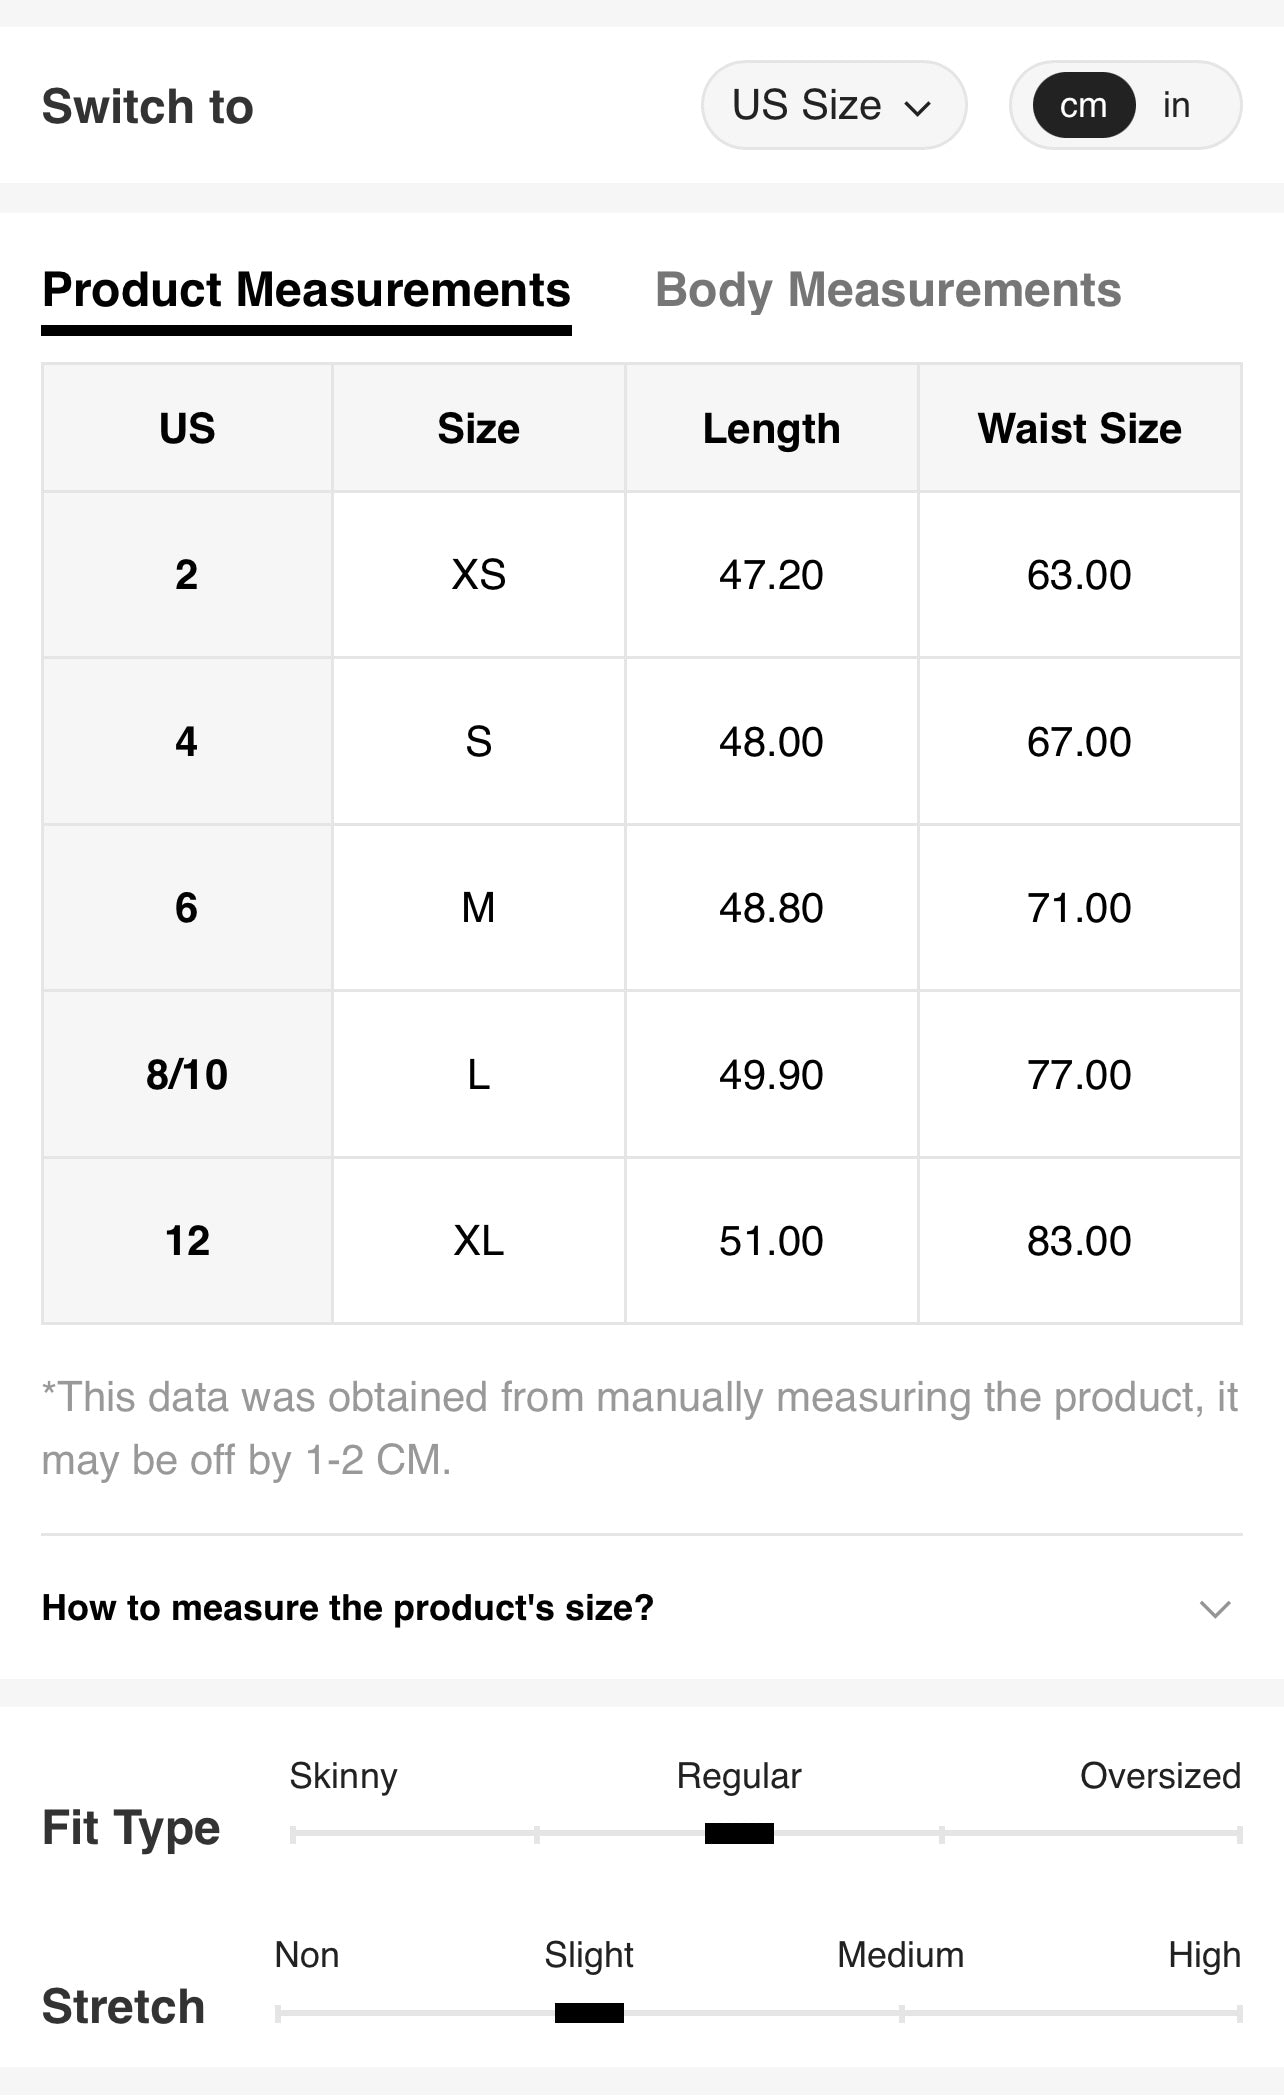
Task: Expand how to measure product's size
Action: pos(347,1607)
